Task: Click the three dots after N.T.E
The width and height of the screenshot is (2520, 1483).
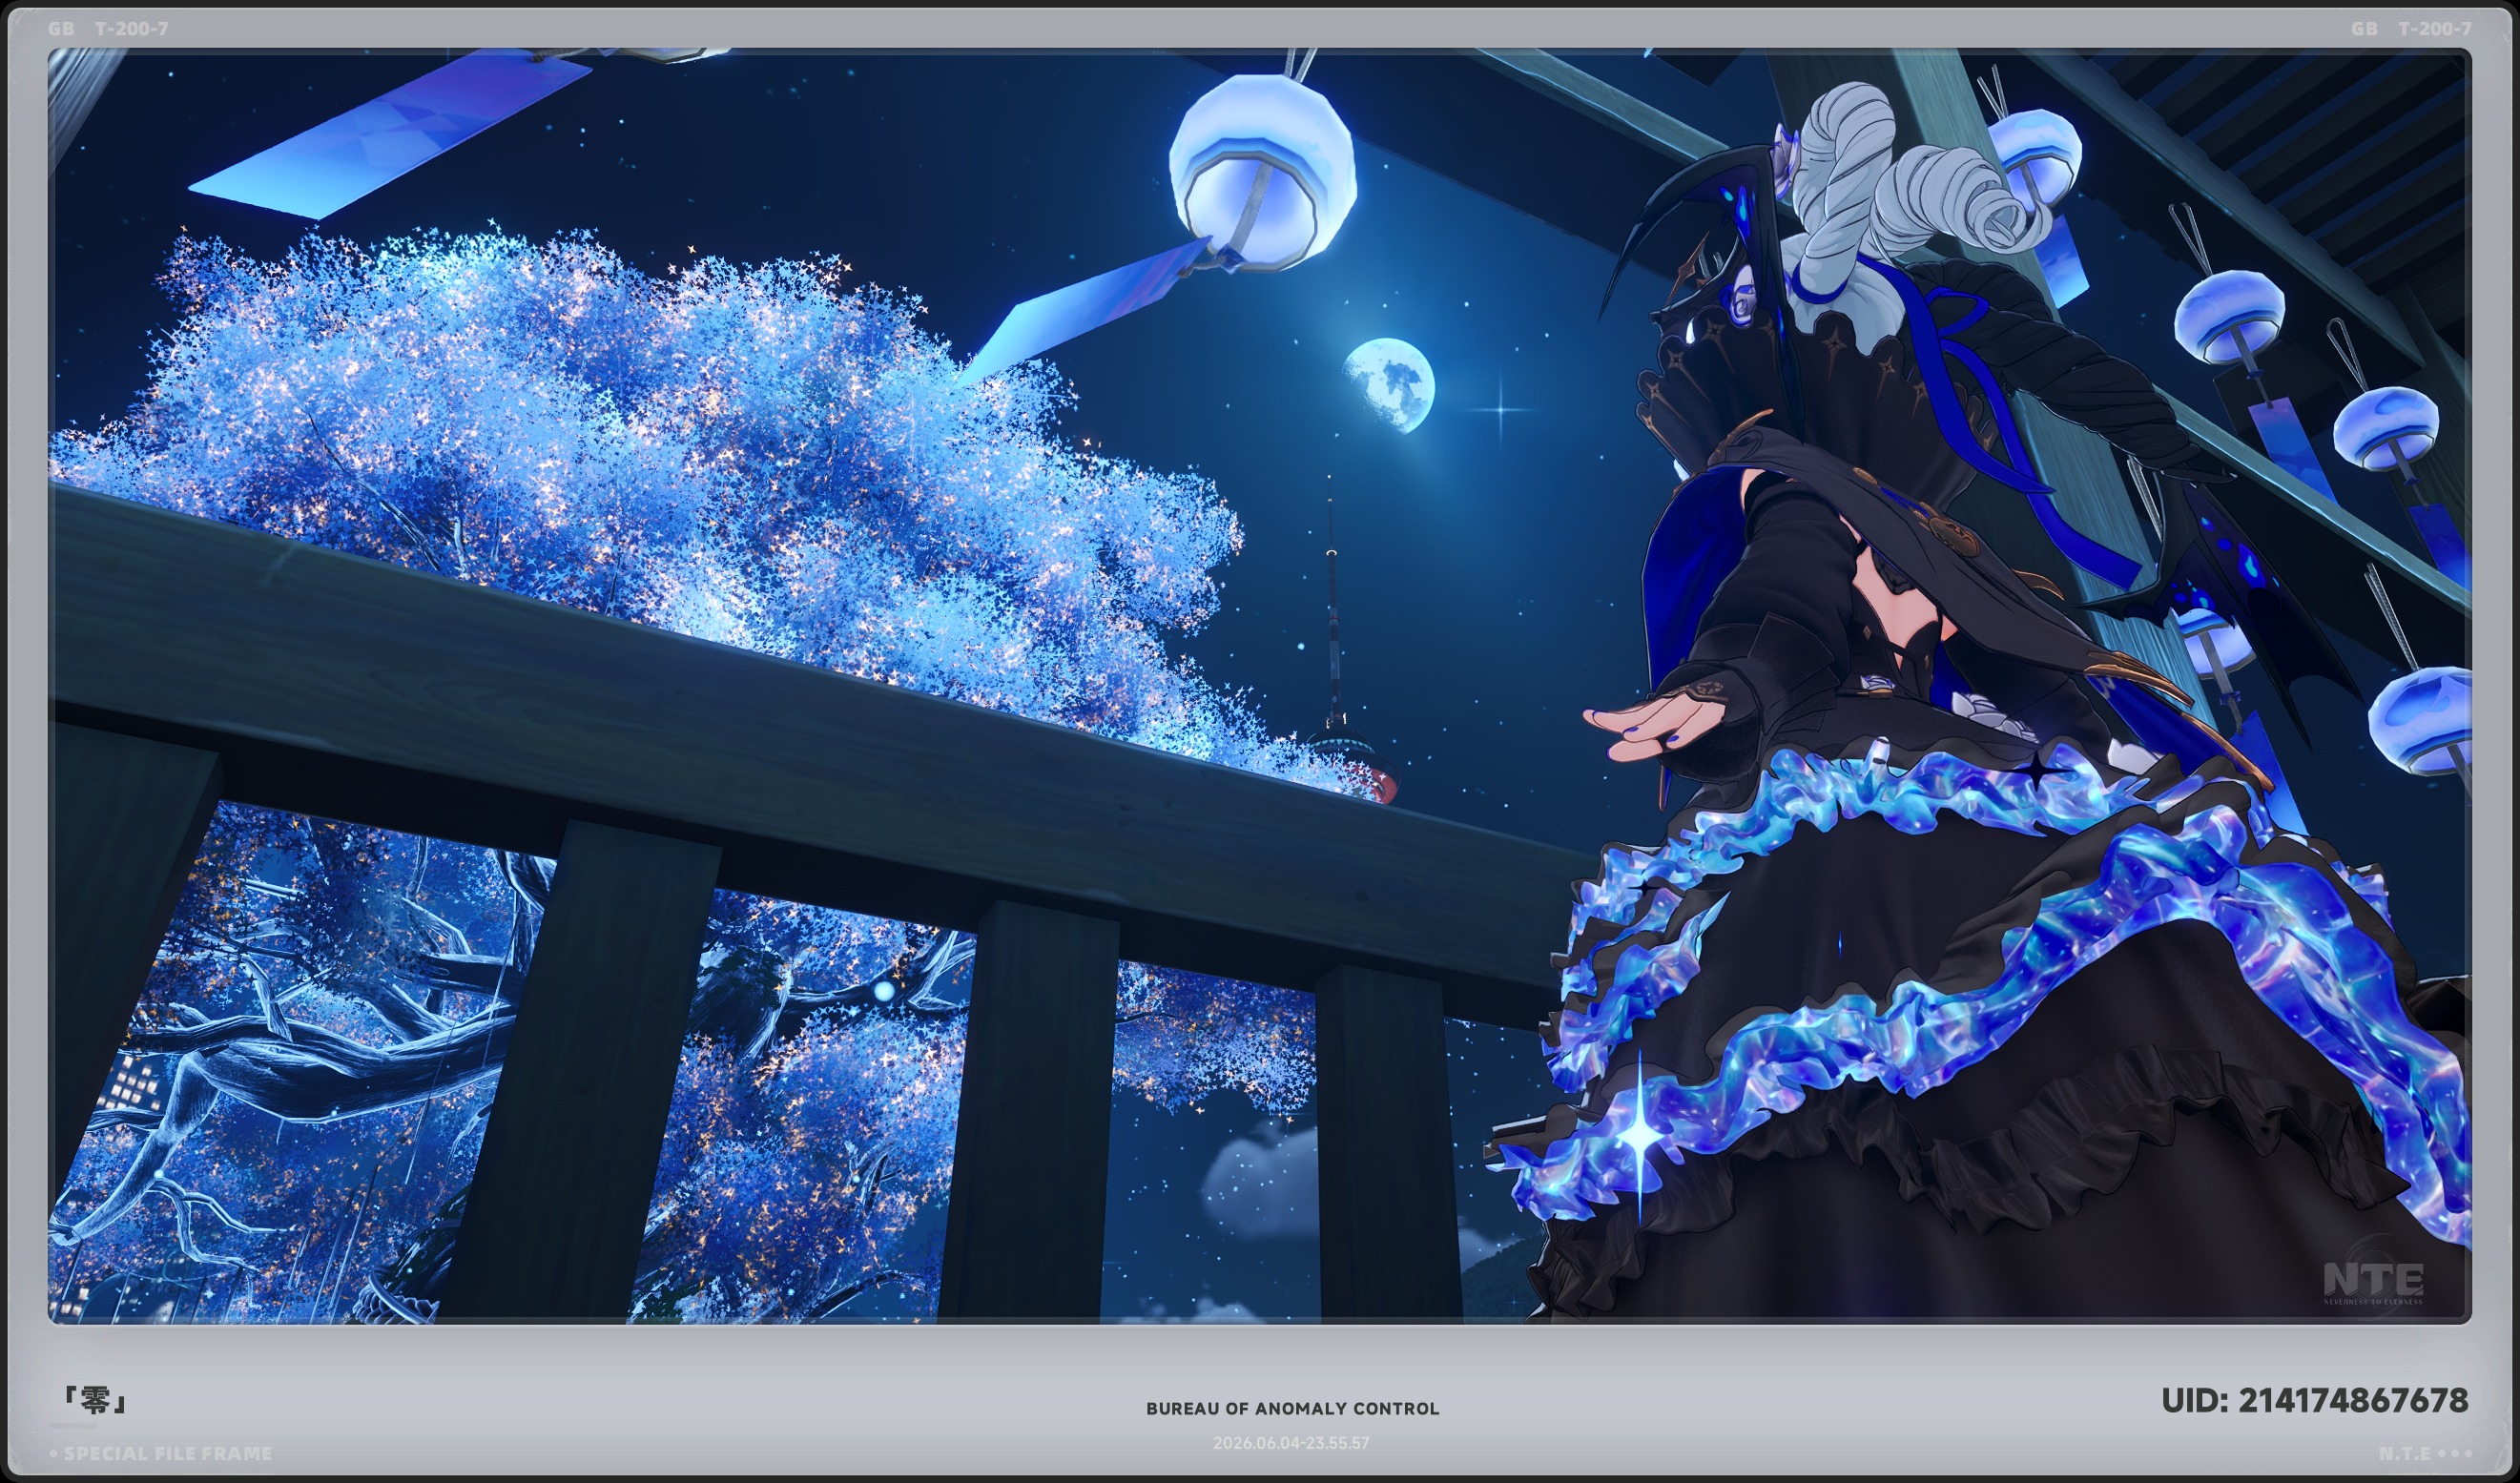Action: 2455,1453
